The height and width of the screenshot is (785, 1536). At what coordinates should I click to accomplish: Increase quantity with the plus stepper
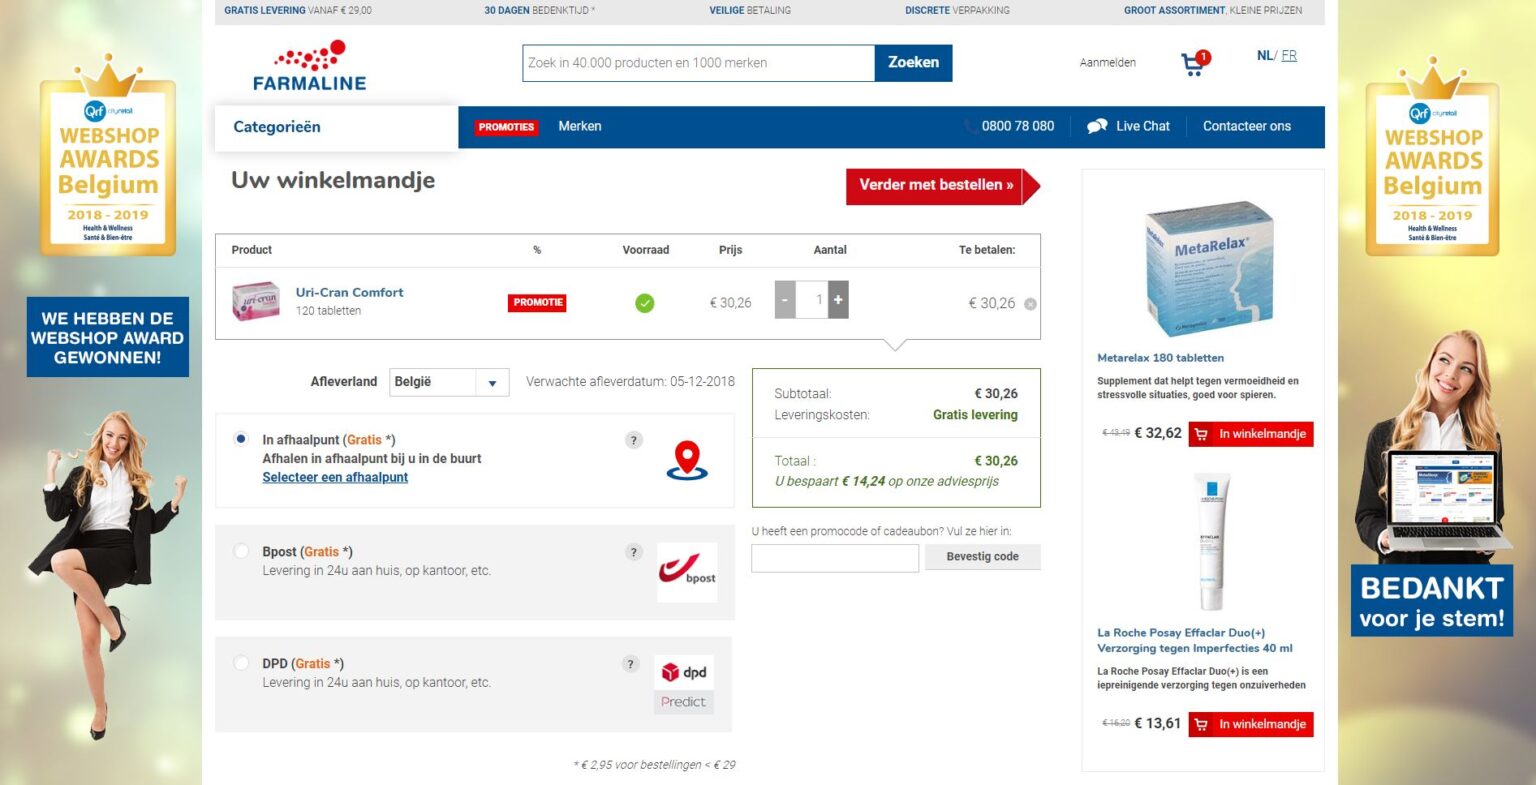[838, 298]
